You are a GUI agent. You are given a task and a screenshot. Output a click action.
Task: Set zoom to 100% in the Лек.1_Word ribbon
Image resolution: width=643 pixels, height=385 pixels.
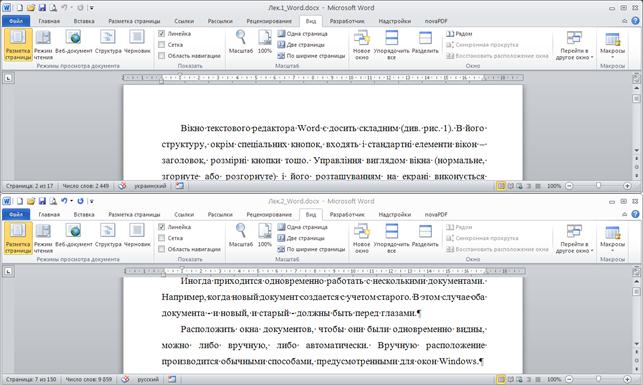[265, 42]
